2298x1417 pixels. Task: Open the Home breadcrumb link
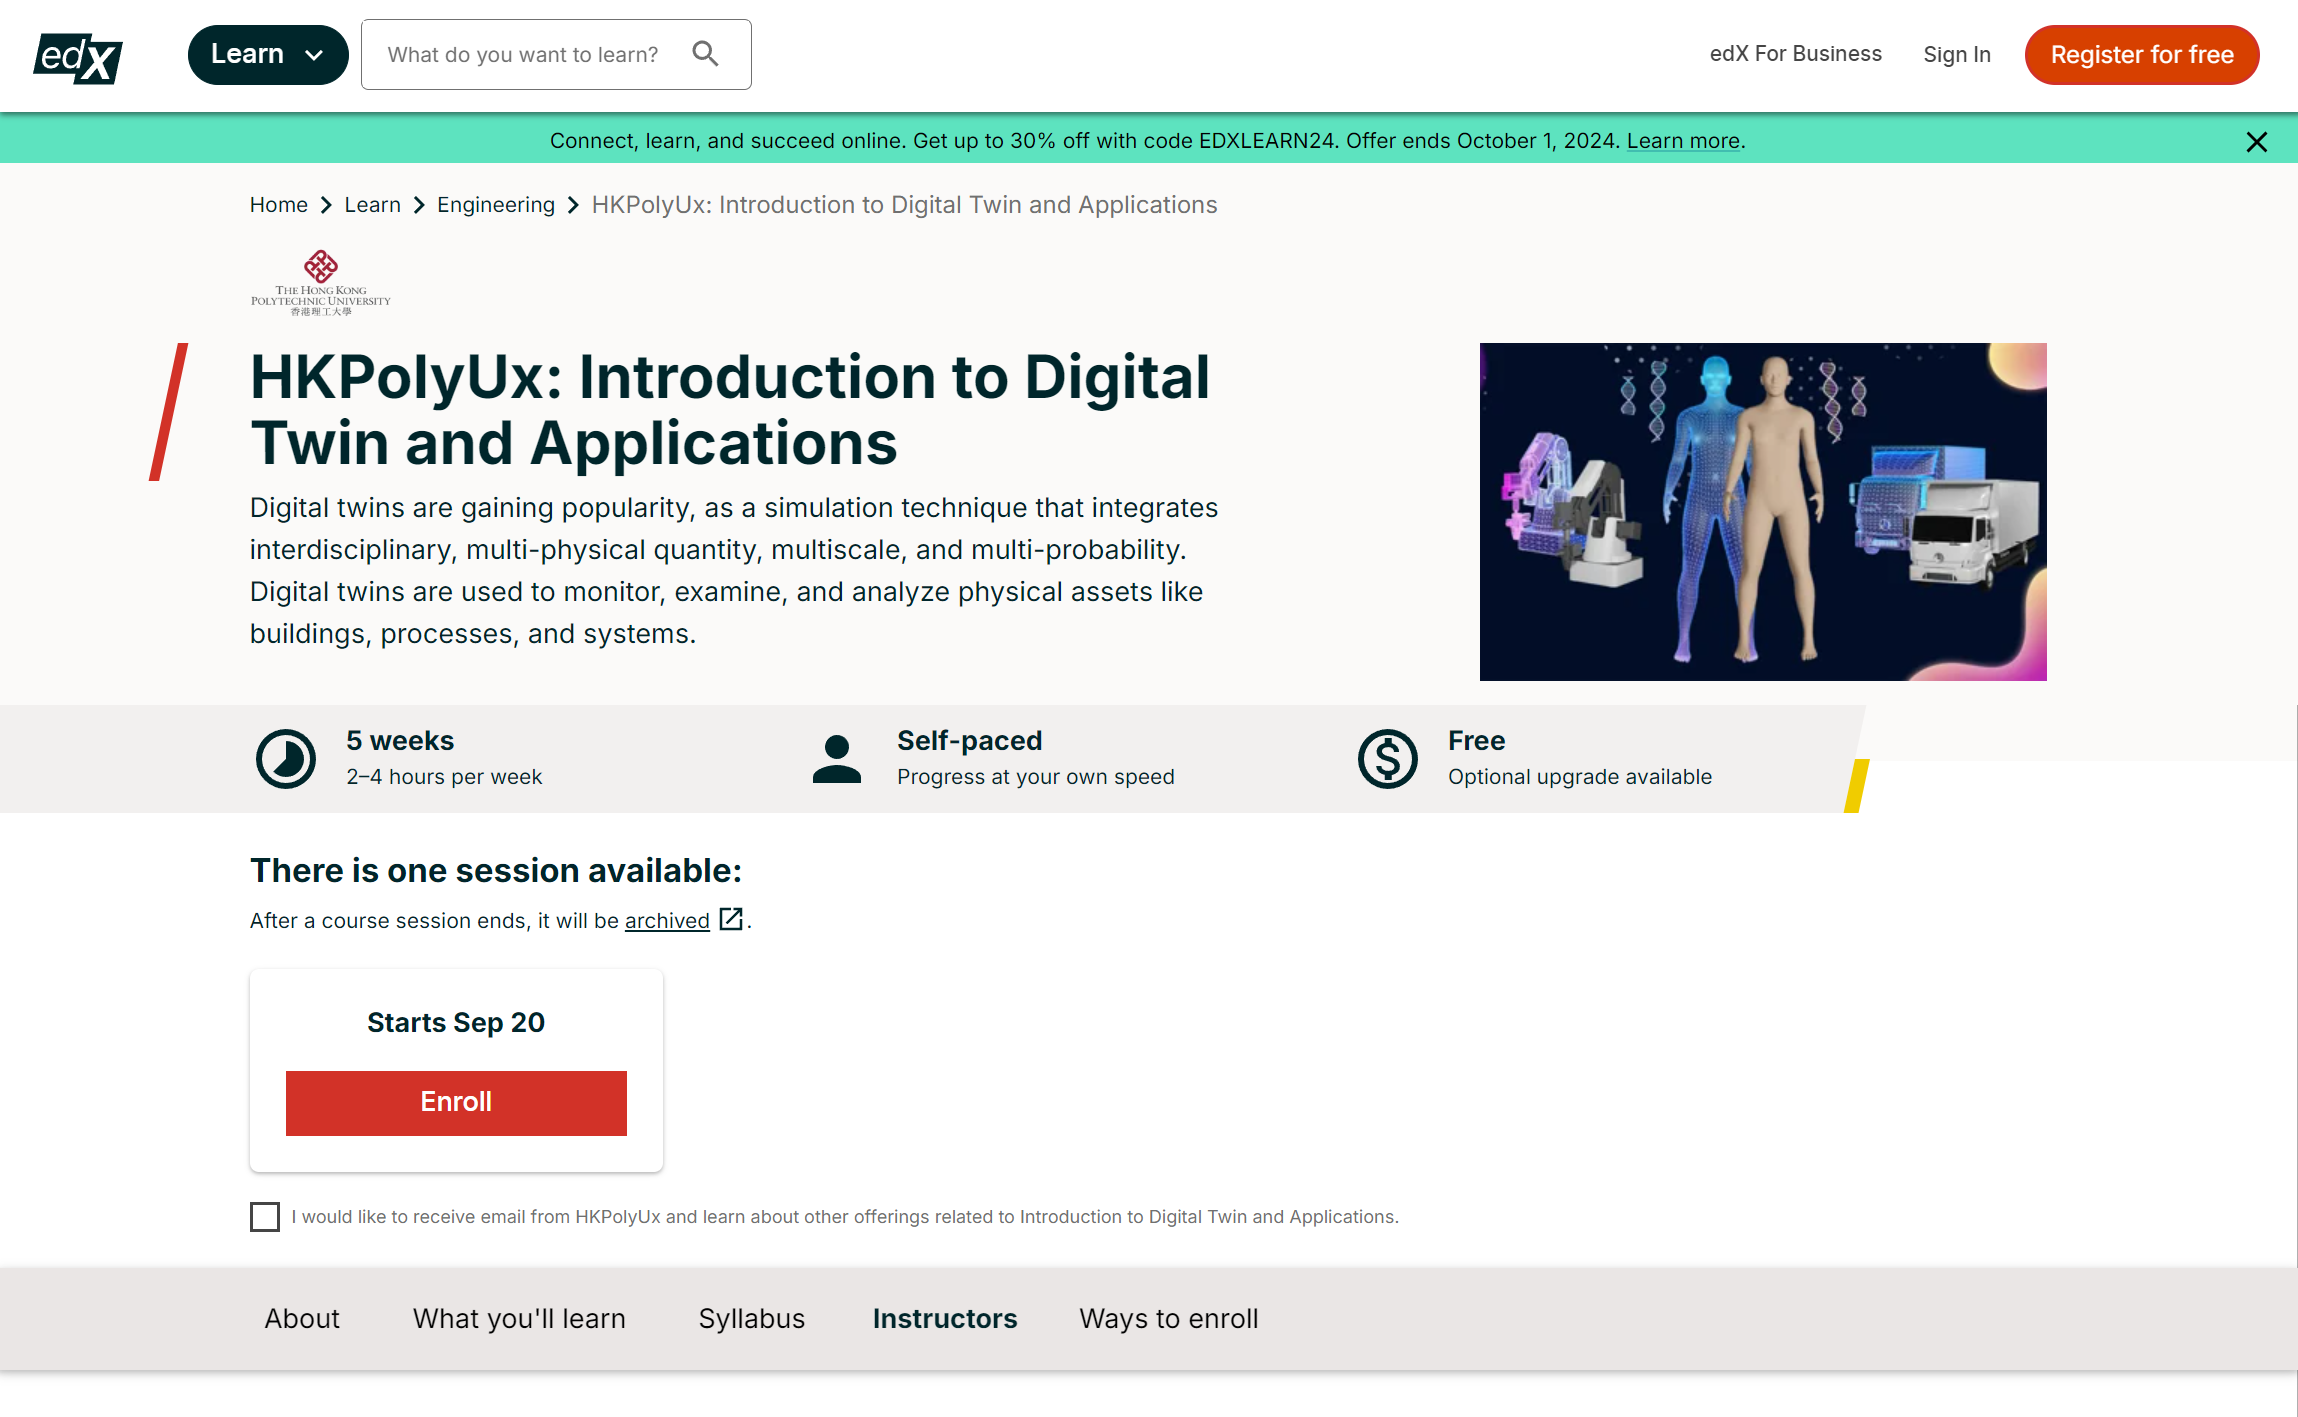click(x=277, y=205)
